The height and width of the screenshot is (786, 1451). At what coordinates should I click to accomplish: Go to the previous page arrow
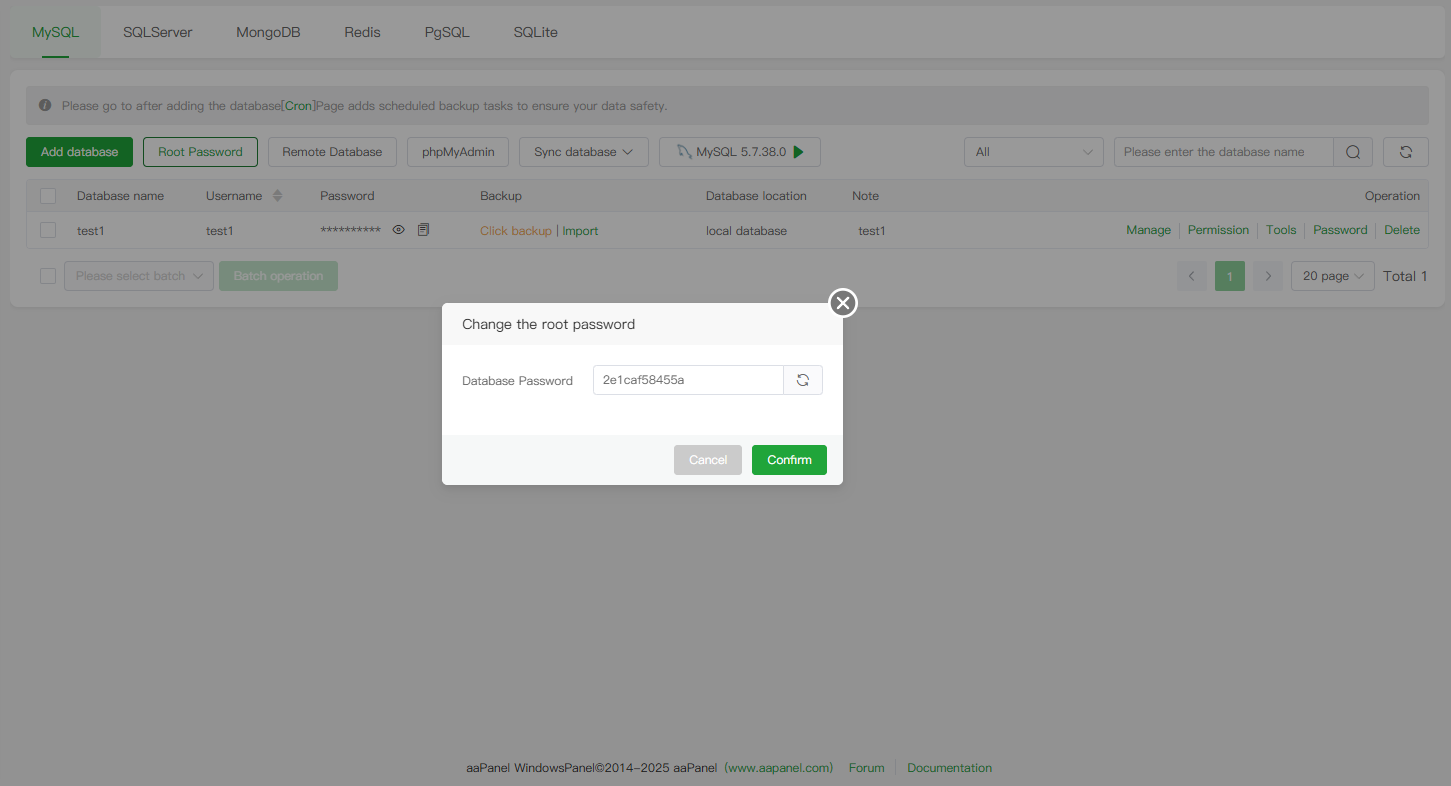(x=1191, y=276)
